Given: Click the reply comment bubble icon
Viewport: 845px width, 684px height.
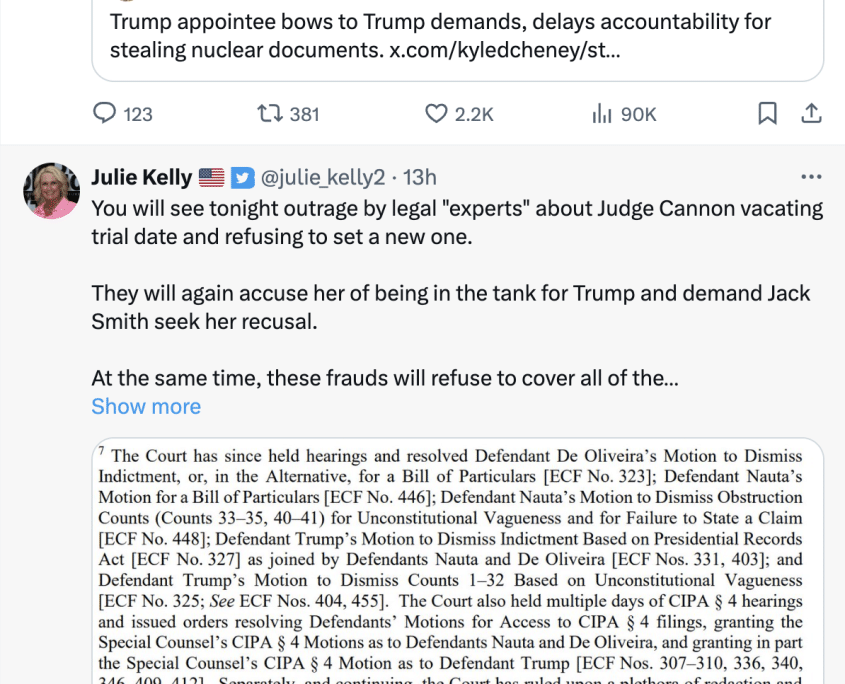Looking at the screenshot, I should 105,114.
